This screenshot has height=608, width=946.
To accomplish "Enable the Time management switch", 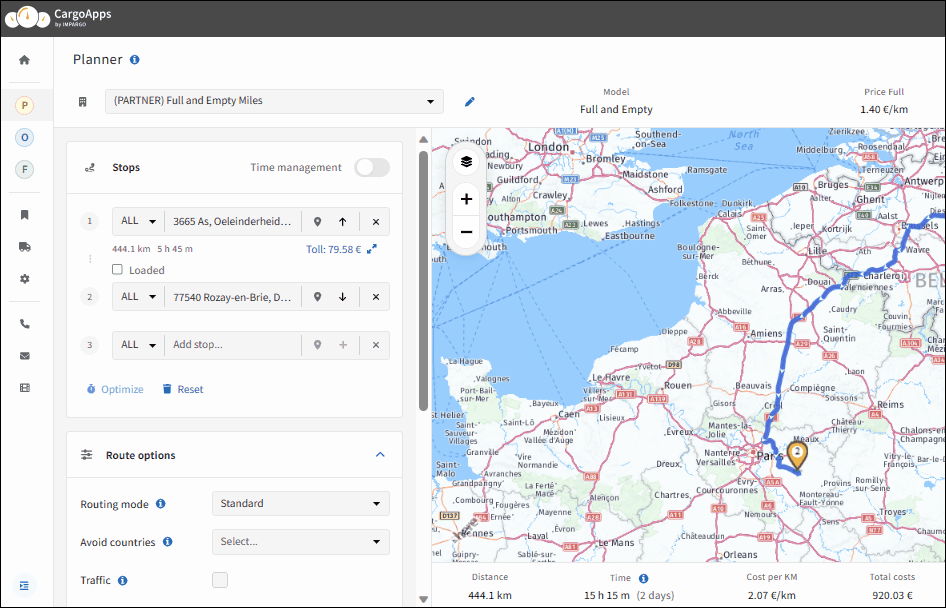I will click(x=372, y=167).
